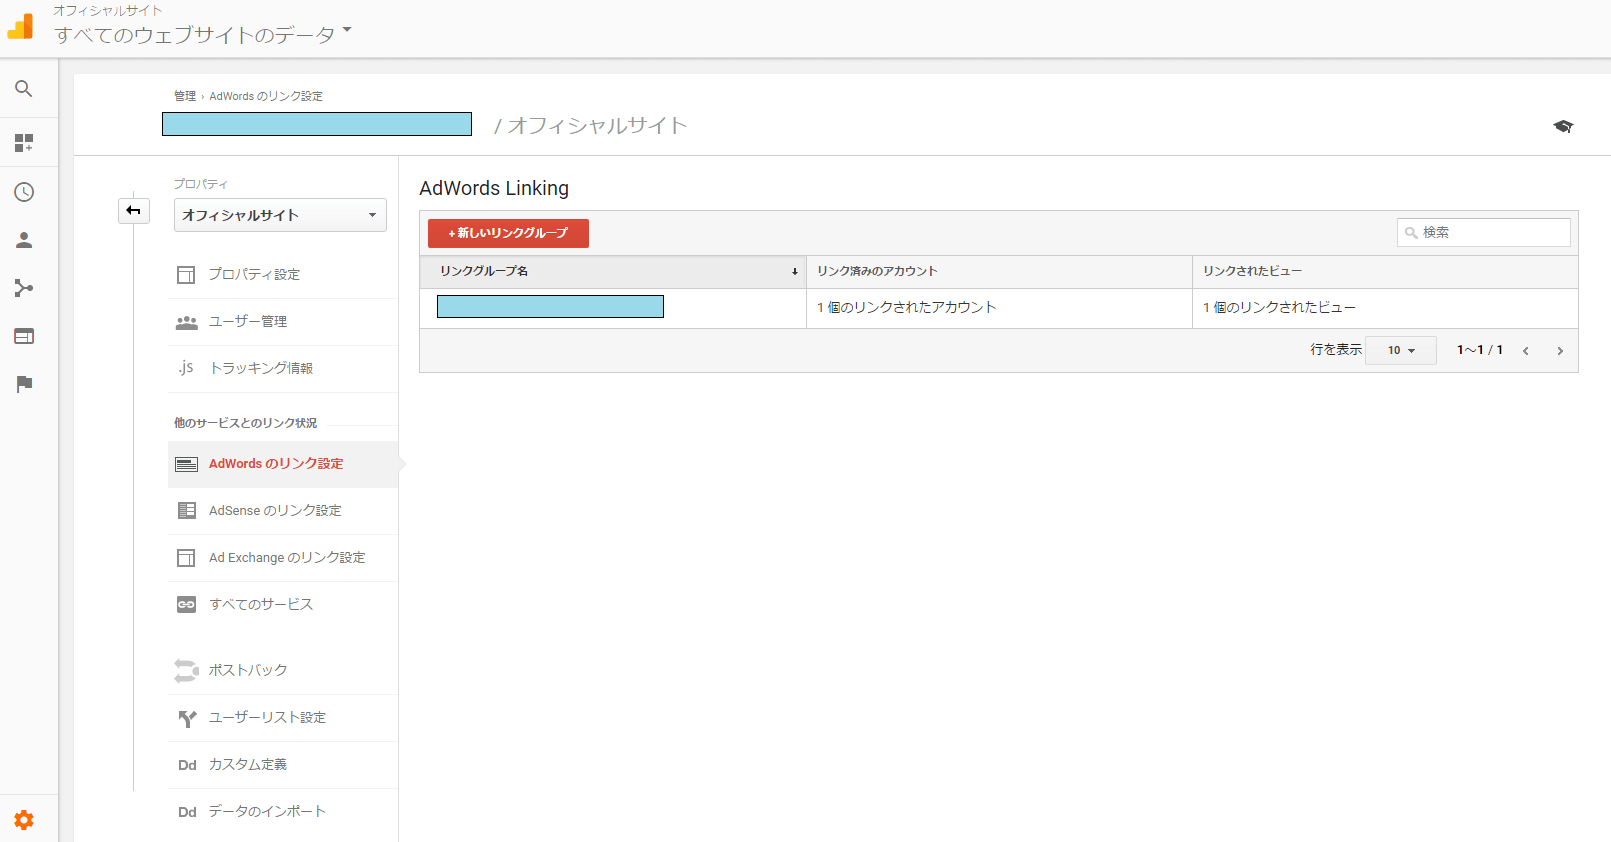Click the プロパティ設定 icon

[x=186, y=275]
